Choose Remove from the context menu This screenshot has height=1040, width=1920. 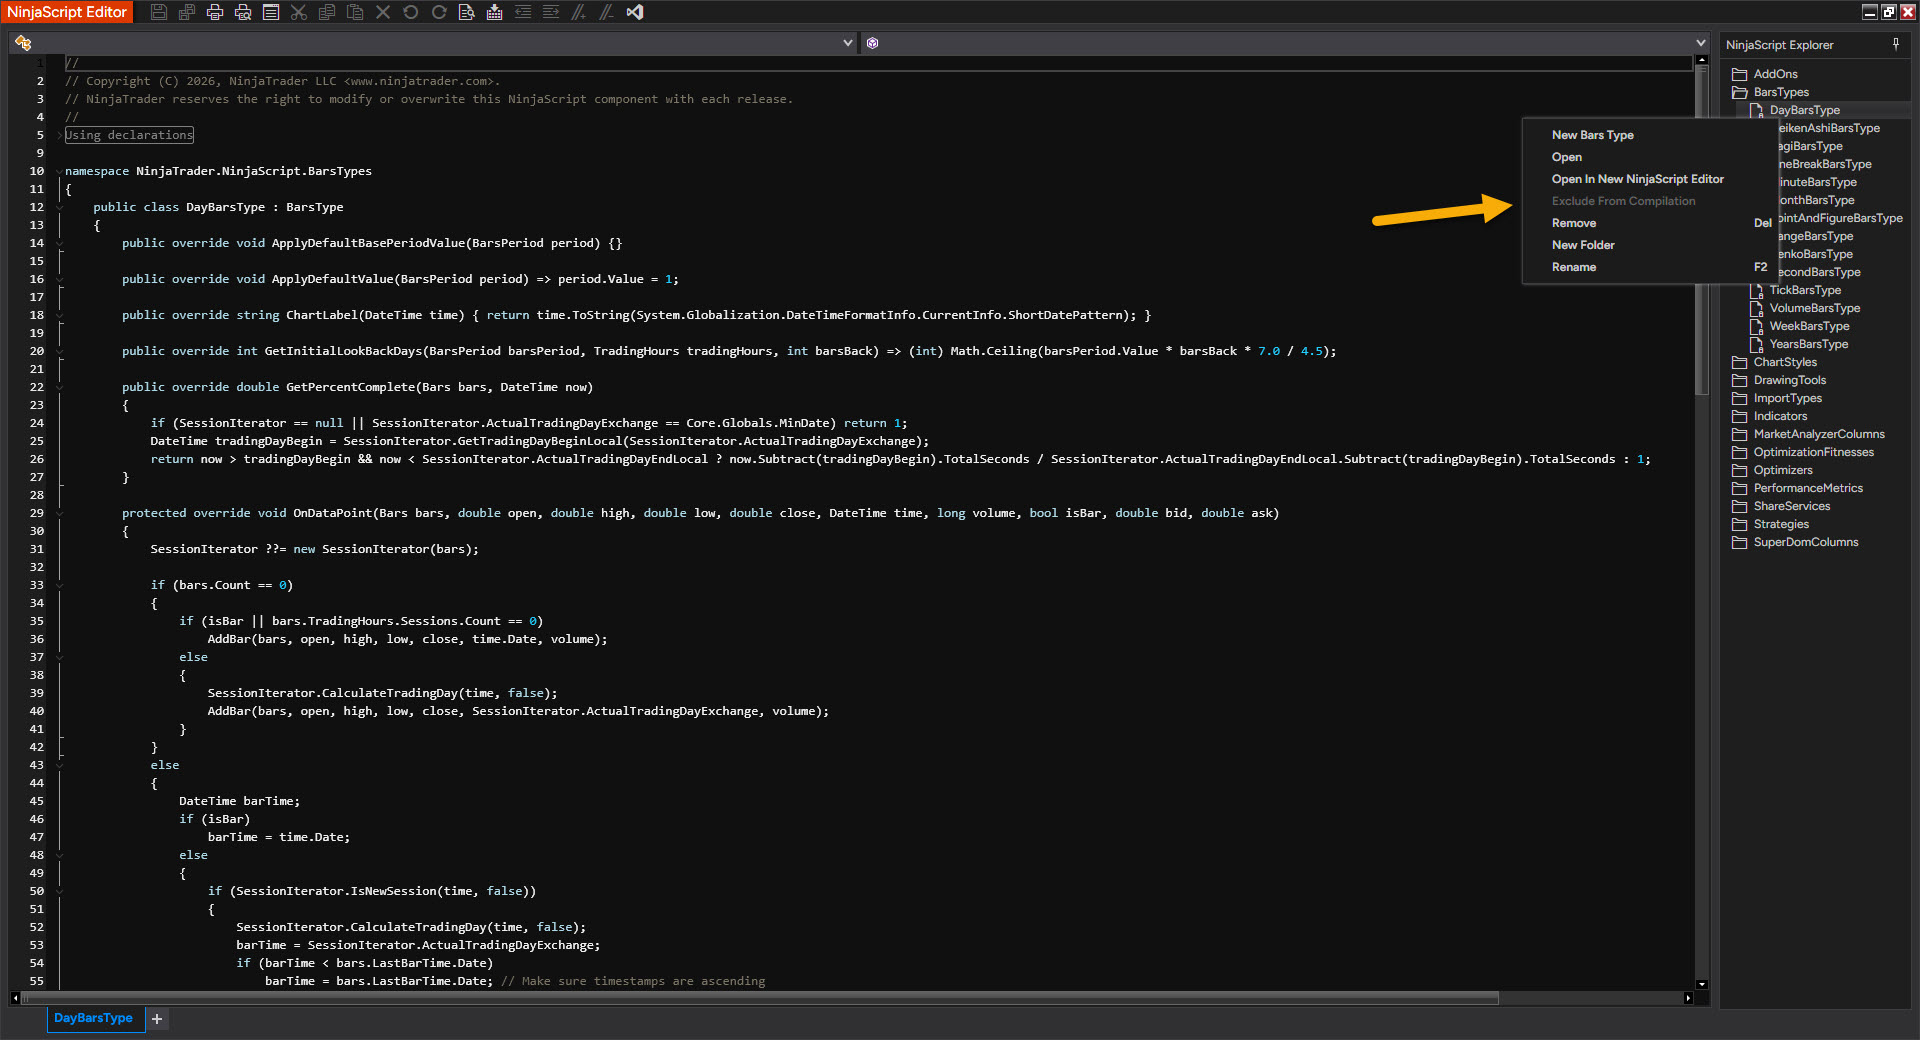click(1648, 223)
